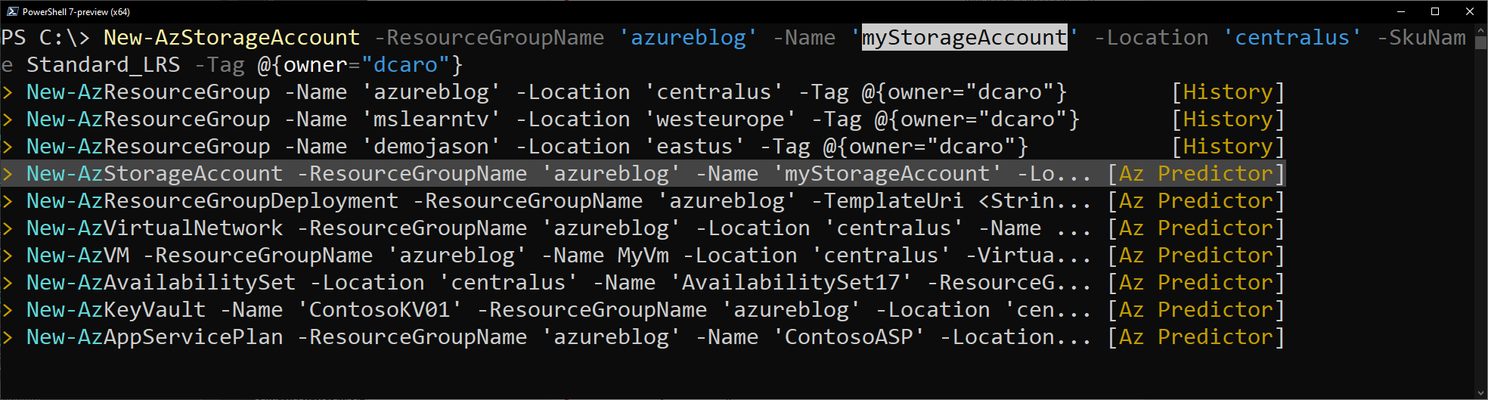Pick the 'demojason' eastus history entry
Viewport: 1488px width, 400px height.
point(643,147)
